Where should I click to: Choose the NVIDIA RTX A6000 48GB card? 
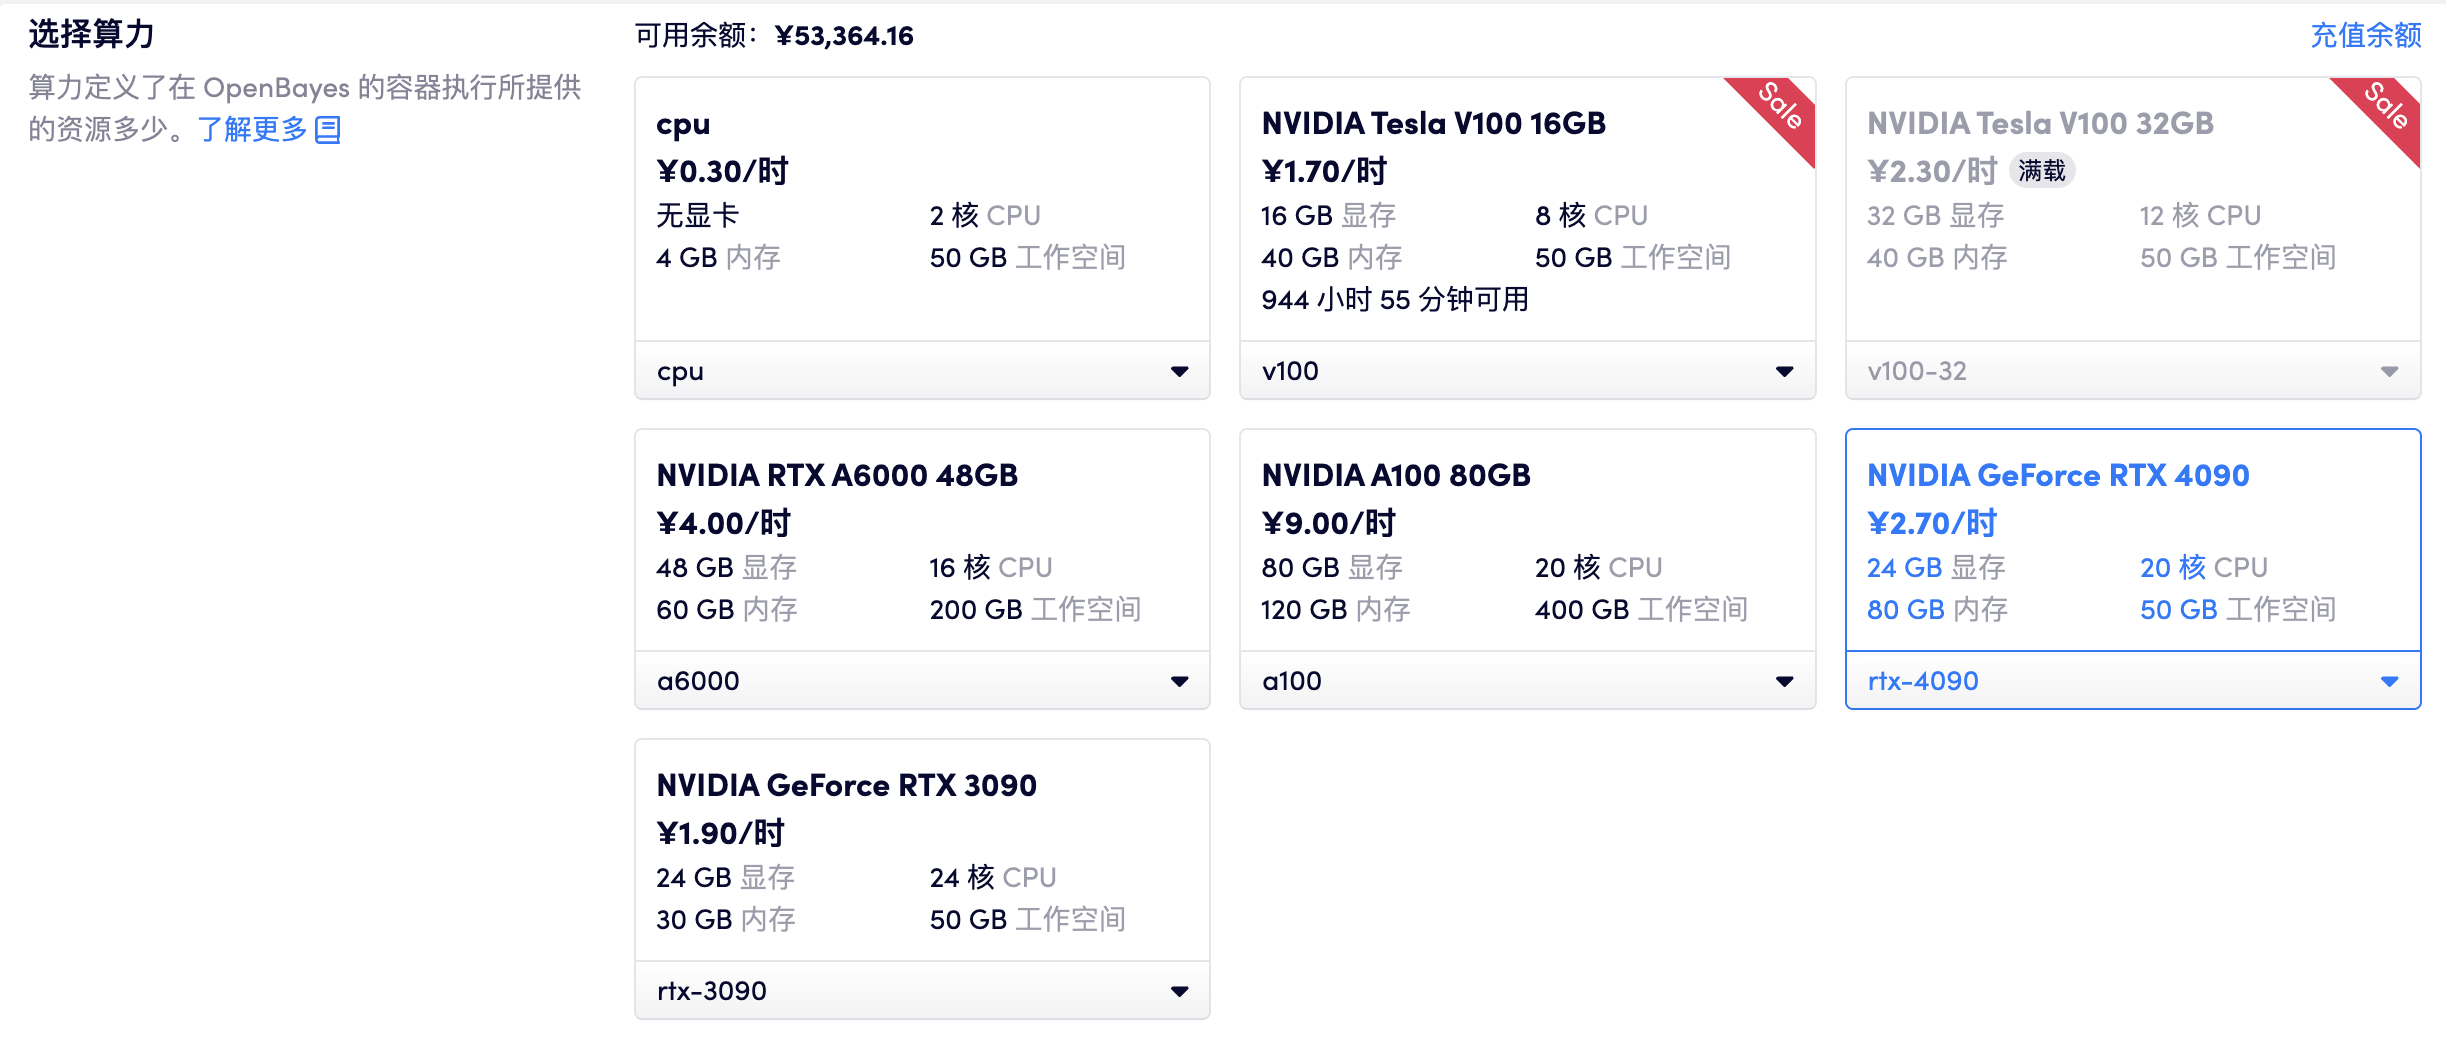[x=922, y=541]
